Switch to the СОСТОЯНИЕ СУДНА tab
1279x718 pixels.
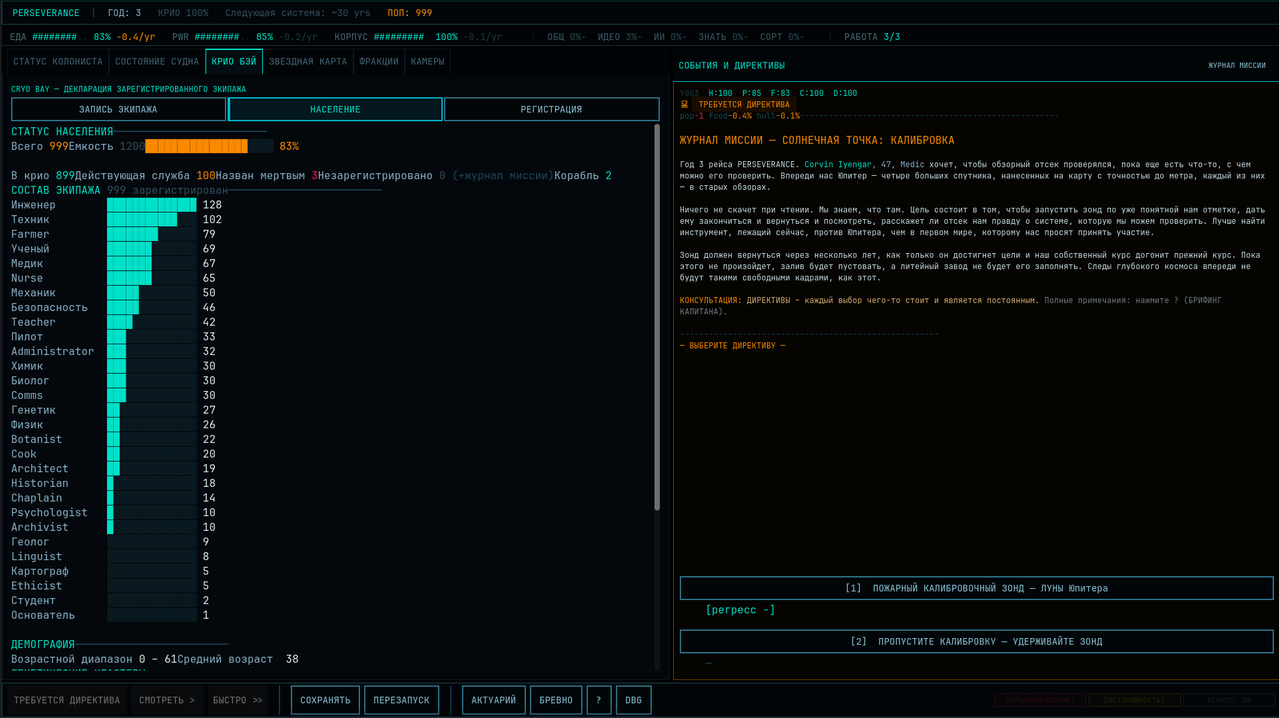[x=156, y=62]
